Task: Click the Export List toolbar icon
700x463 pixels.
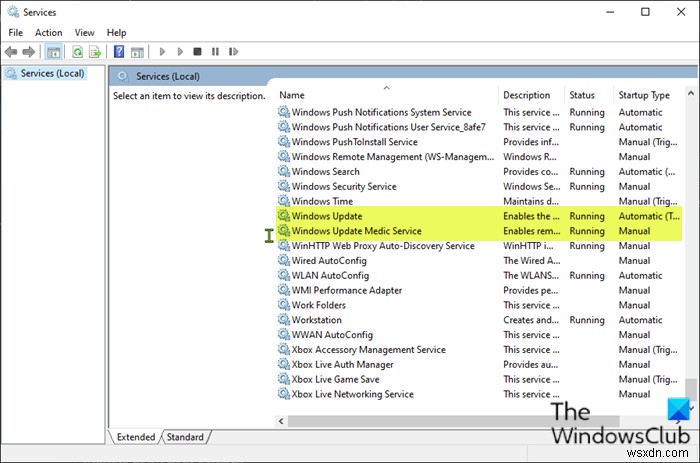Action: (x=95, y=52)
